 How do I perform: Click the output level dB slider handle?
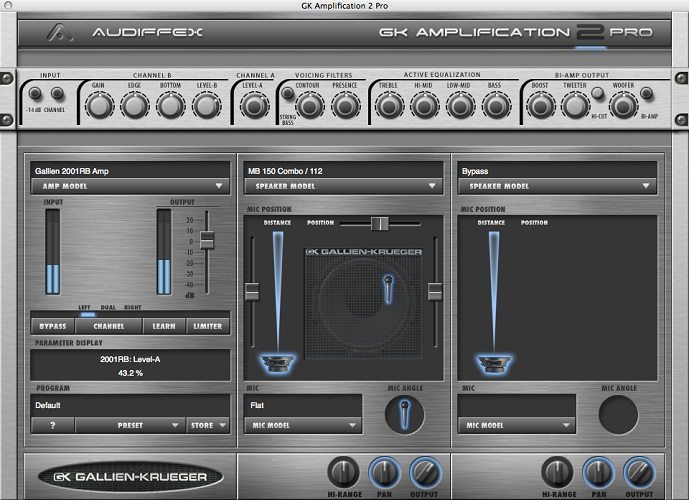[x=207, y=240]
